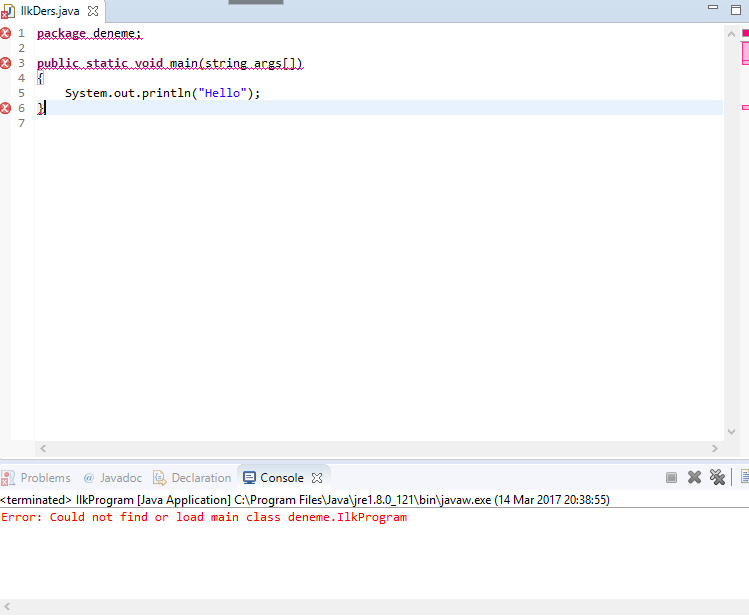Remove the terminated launch from console
This screenshot has width=749, height=616.
(x=695, y=478)
